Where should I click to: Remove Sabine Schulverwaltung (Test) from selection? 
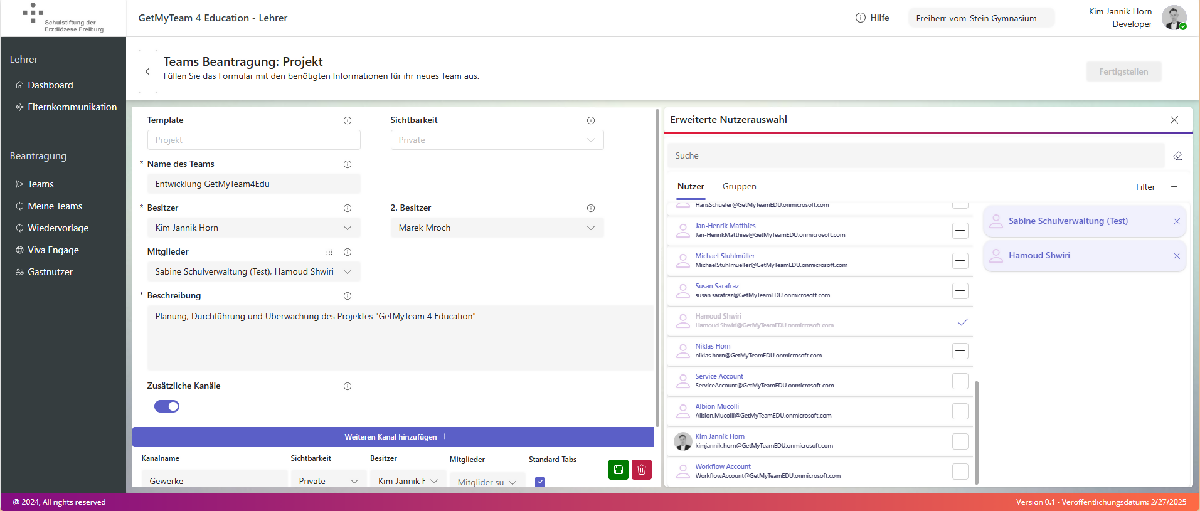click(x=1176, y=221)
